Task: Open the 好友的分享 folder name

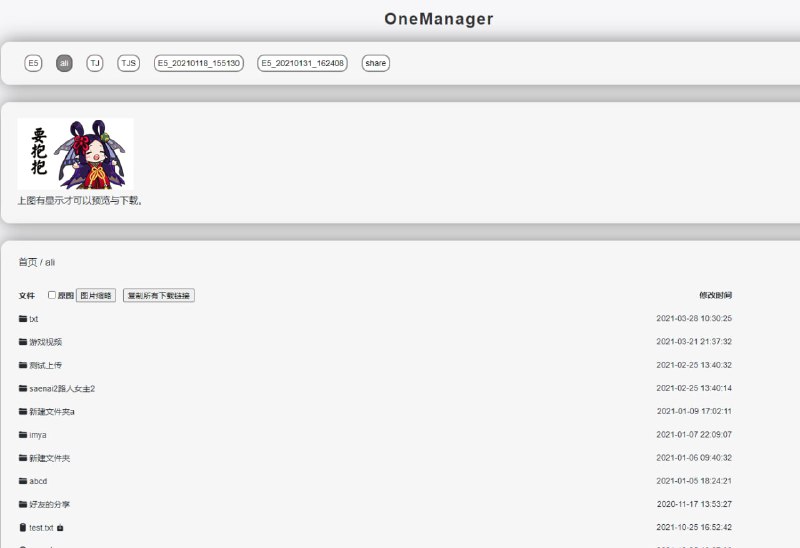Action: pos(49,505)
